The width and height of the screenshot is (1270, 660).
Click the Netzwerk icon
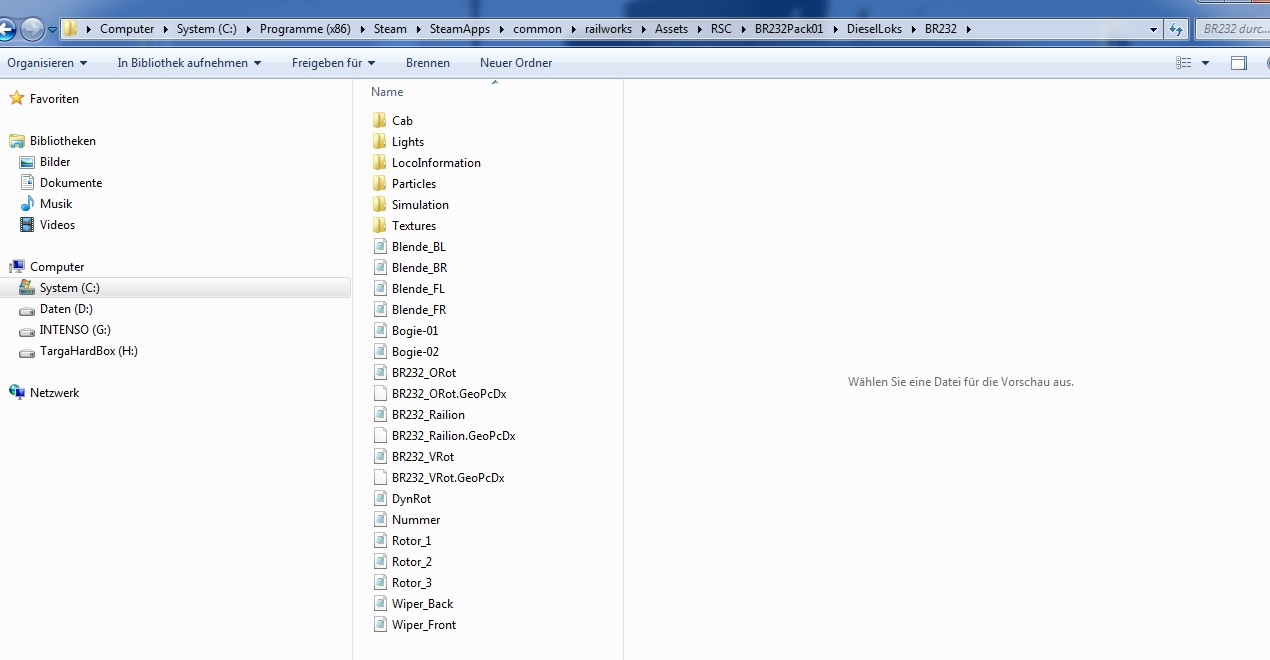point(16,392)
